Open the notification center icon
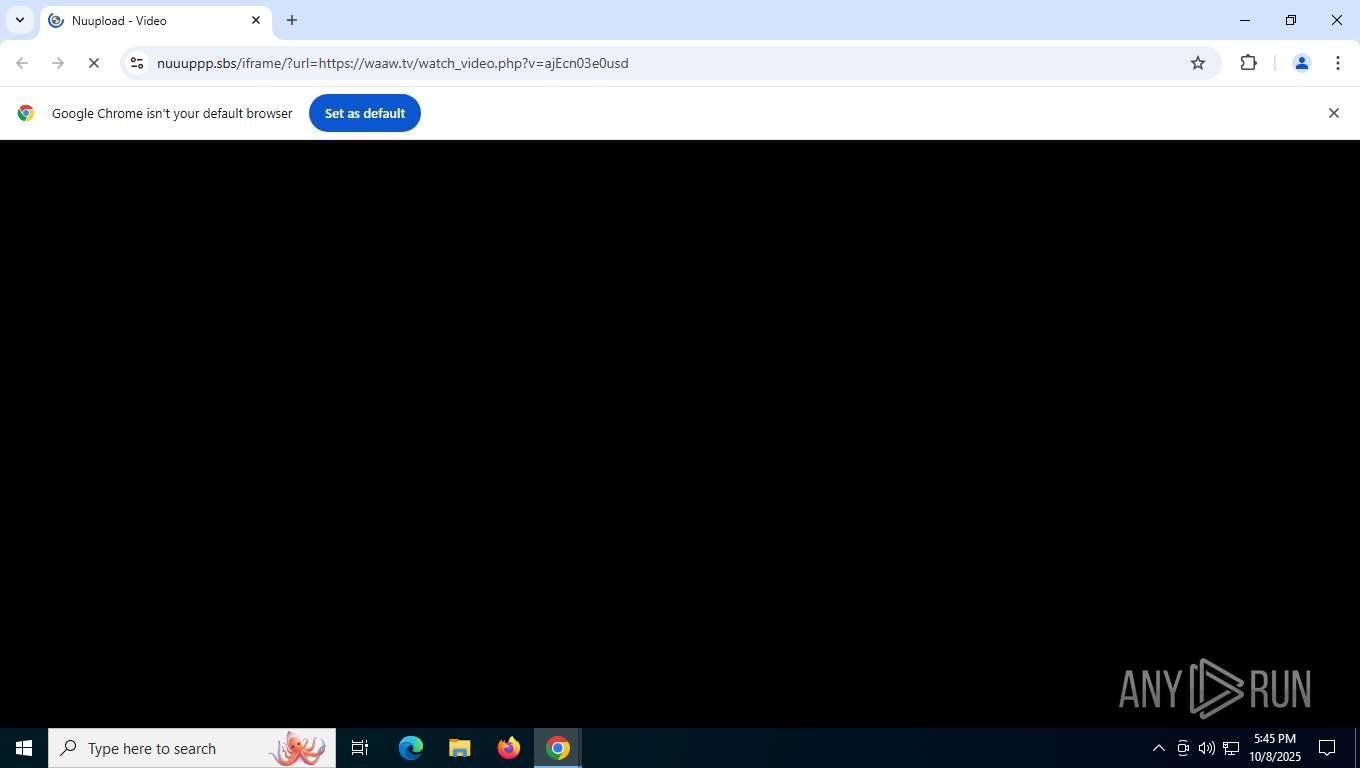 point(1327,748)
